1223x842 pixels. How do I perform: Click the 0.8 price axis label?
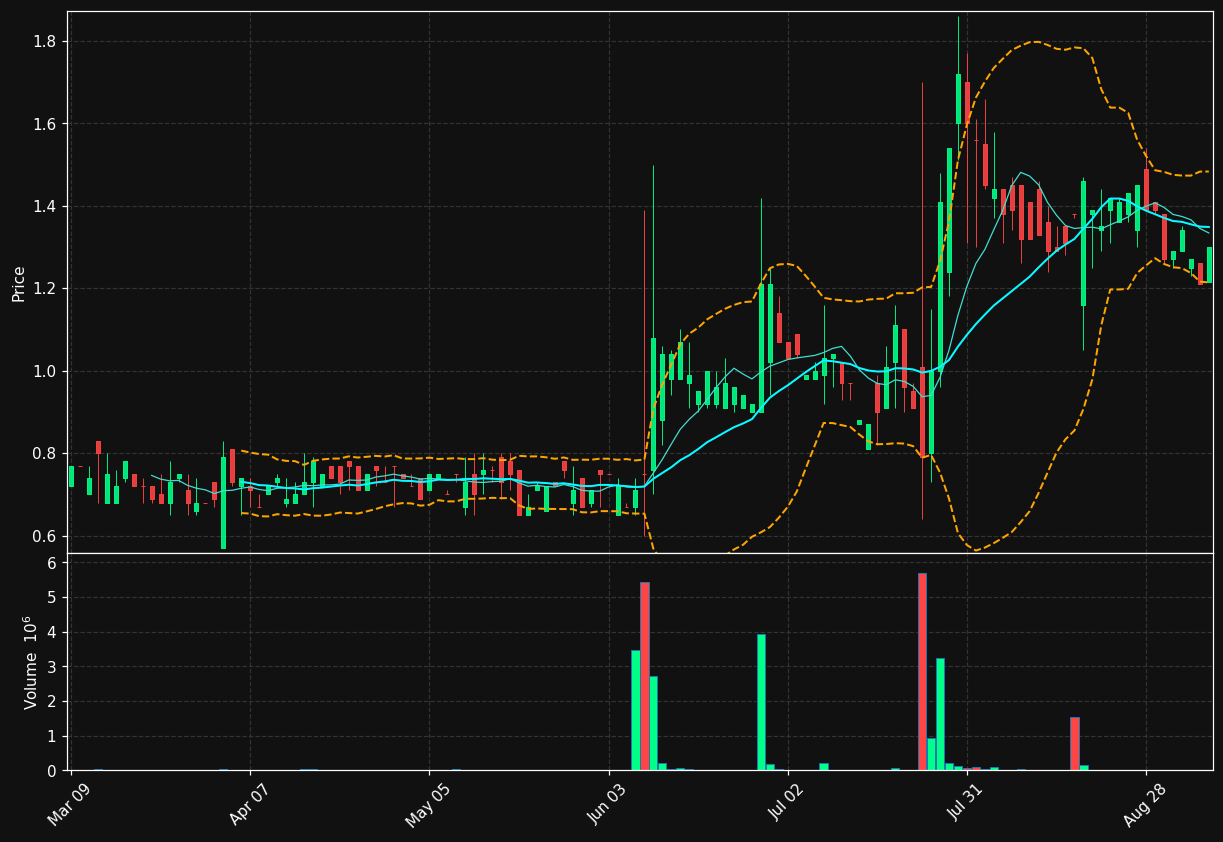tap(47, 454)
